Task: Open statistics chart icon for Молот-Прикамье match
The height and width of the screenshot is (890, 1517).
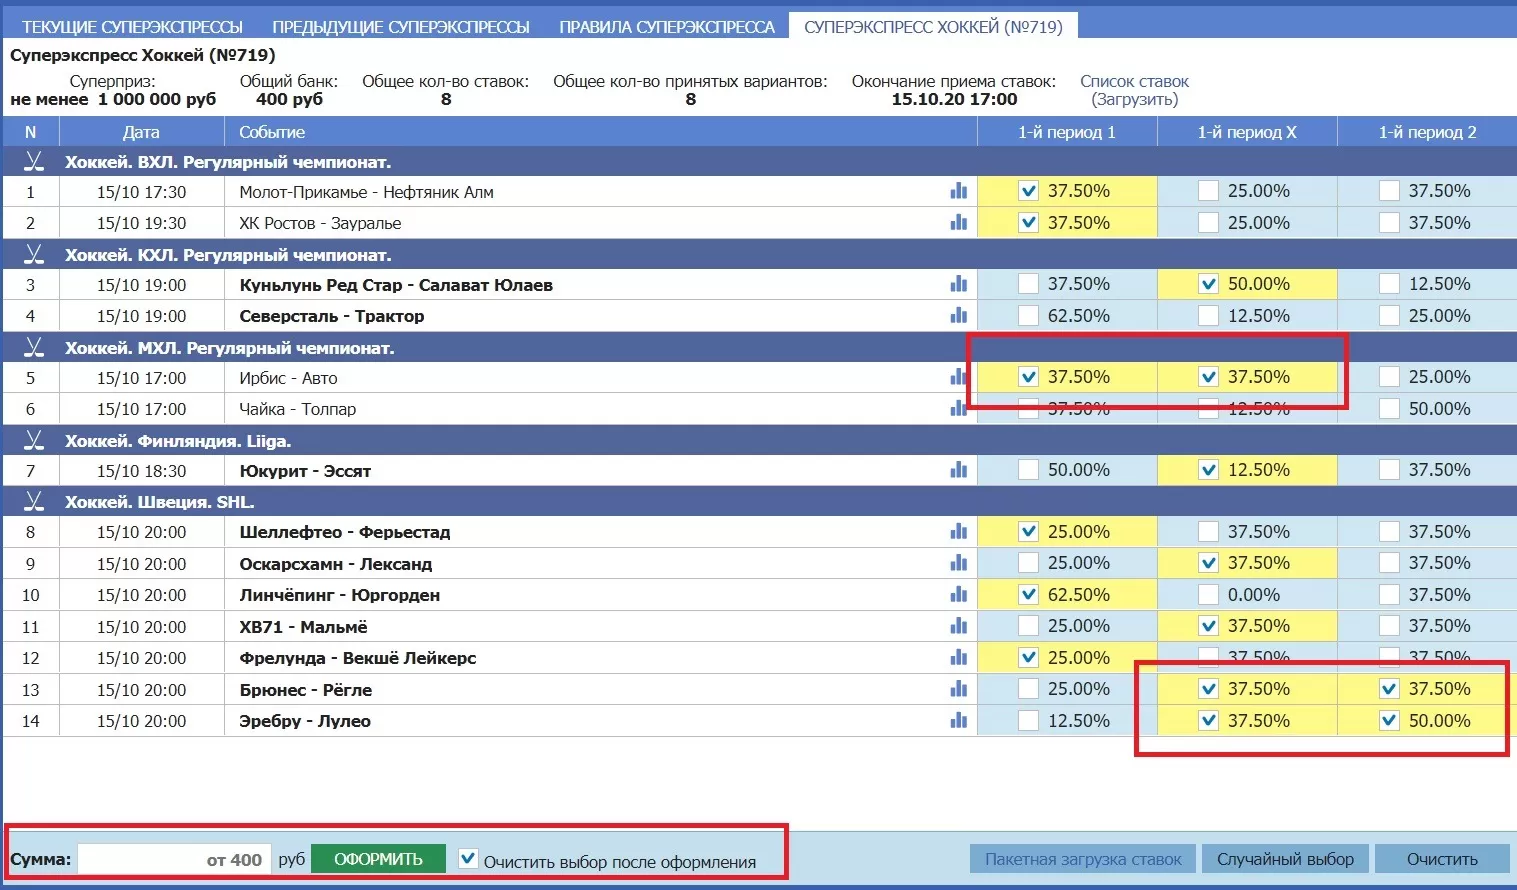Action: [x=958, y=191]
